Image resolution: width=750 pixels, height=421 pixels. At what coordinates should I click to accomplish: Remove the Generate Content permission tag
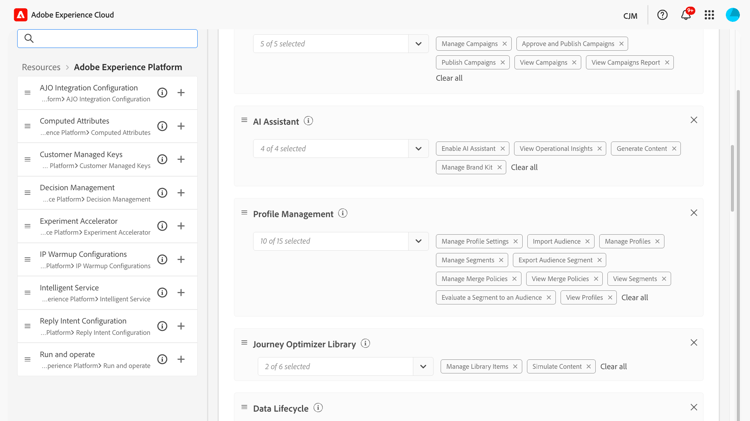[x=674, y=149]
